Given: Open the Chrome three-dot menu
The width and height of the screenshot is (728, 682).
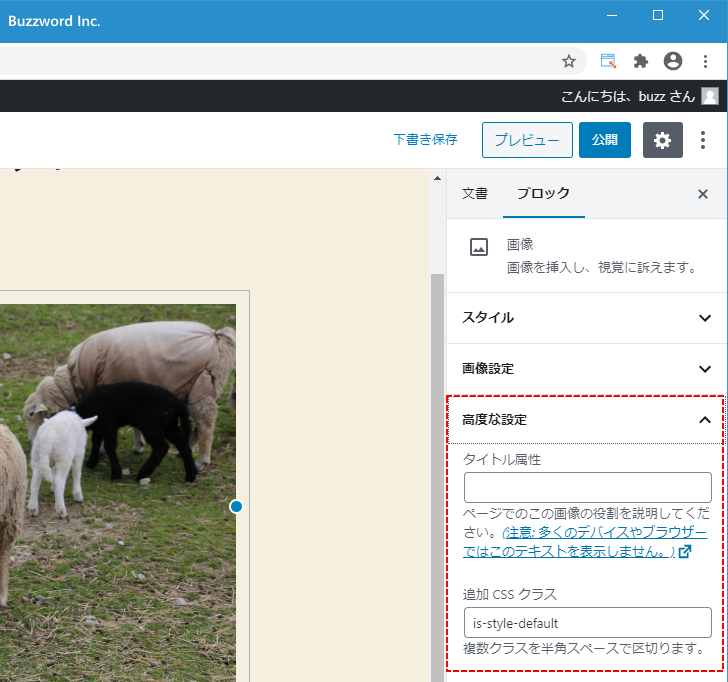Looking at the screenshot, I should (x=705, y=61).
